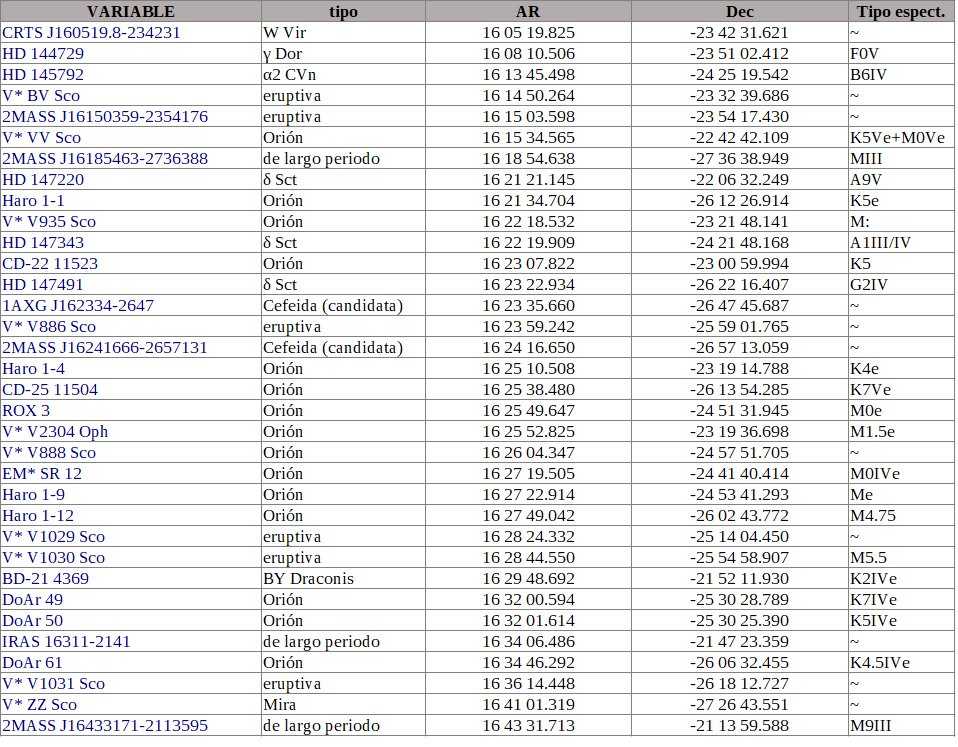Select the ROX 3 link
This screenshot has height=747, width=958.
click(x=26, y=410)
